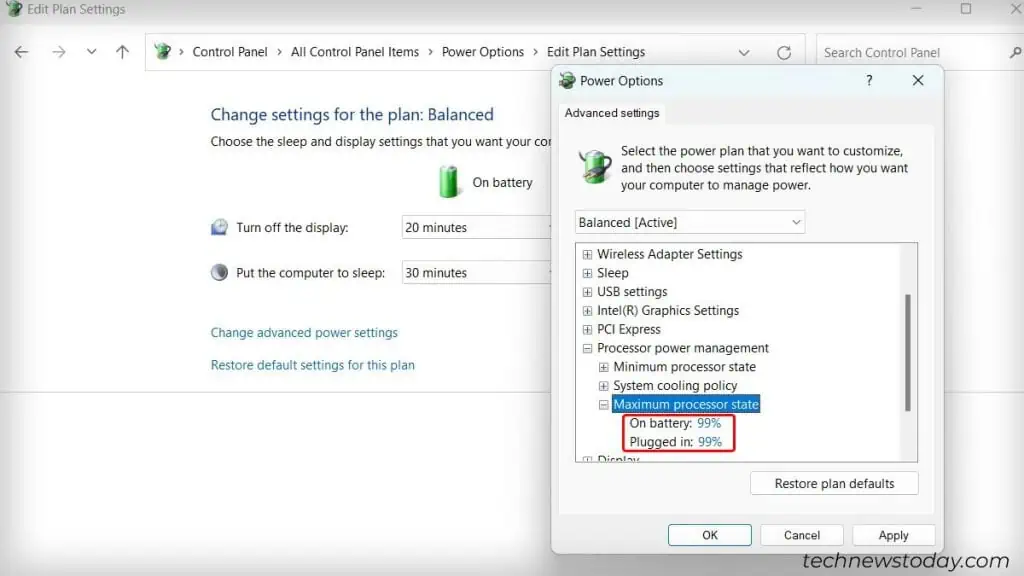Click the moon icon beside Put the computer to sleep

click(x=219, y=272)
